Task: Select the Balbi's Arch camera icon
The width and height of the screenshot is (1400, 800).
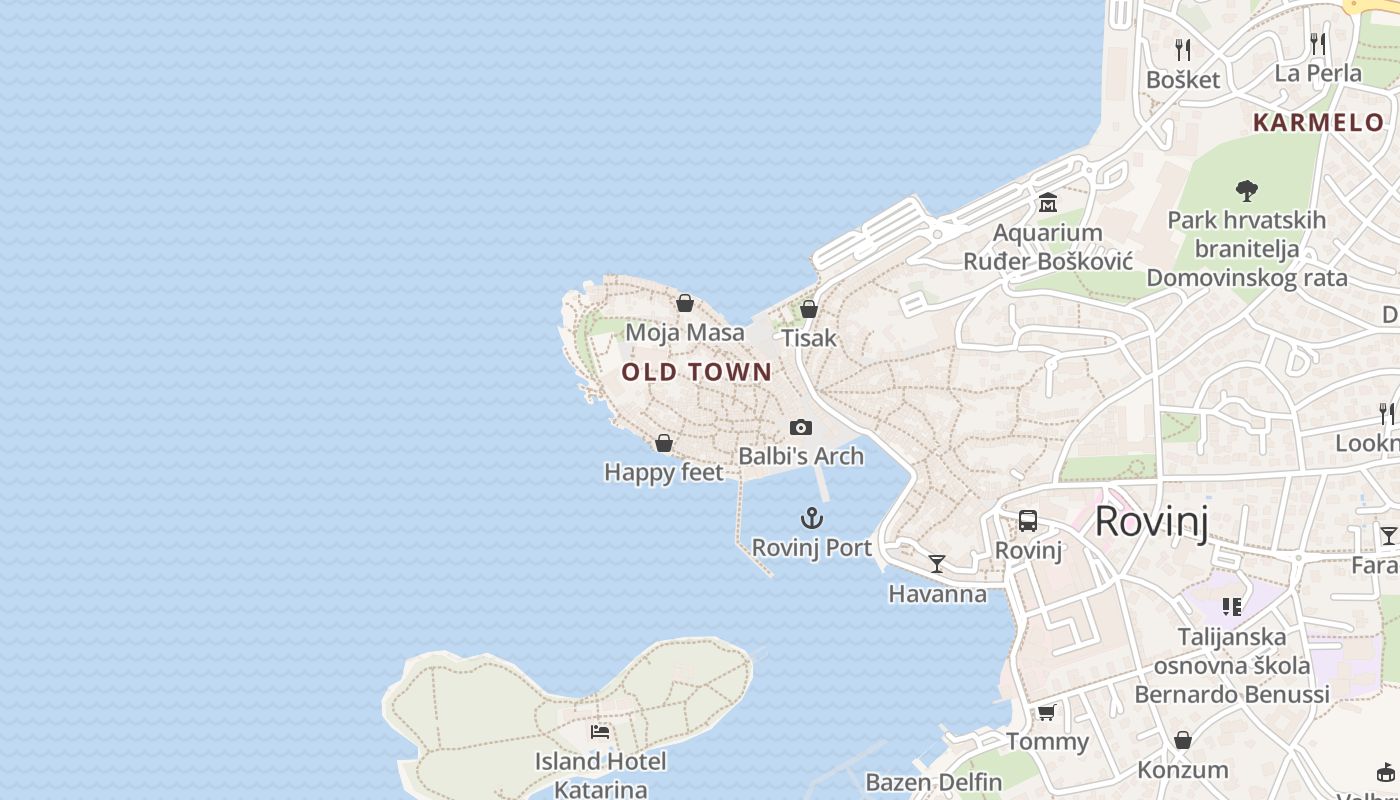Action: 801,428
